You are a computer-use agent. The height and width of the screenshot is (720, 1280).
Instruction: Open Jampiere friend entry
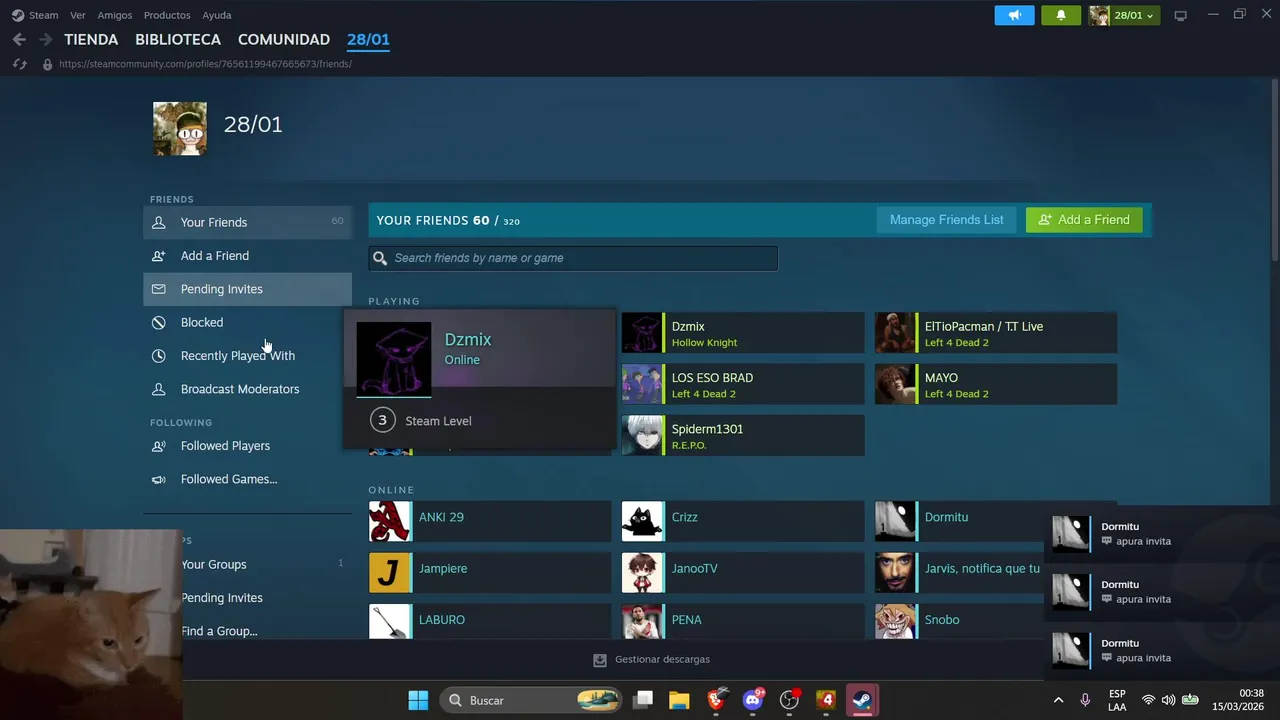coord(490,573)
